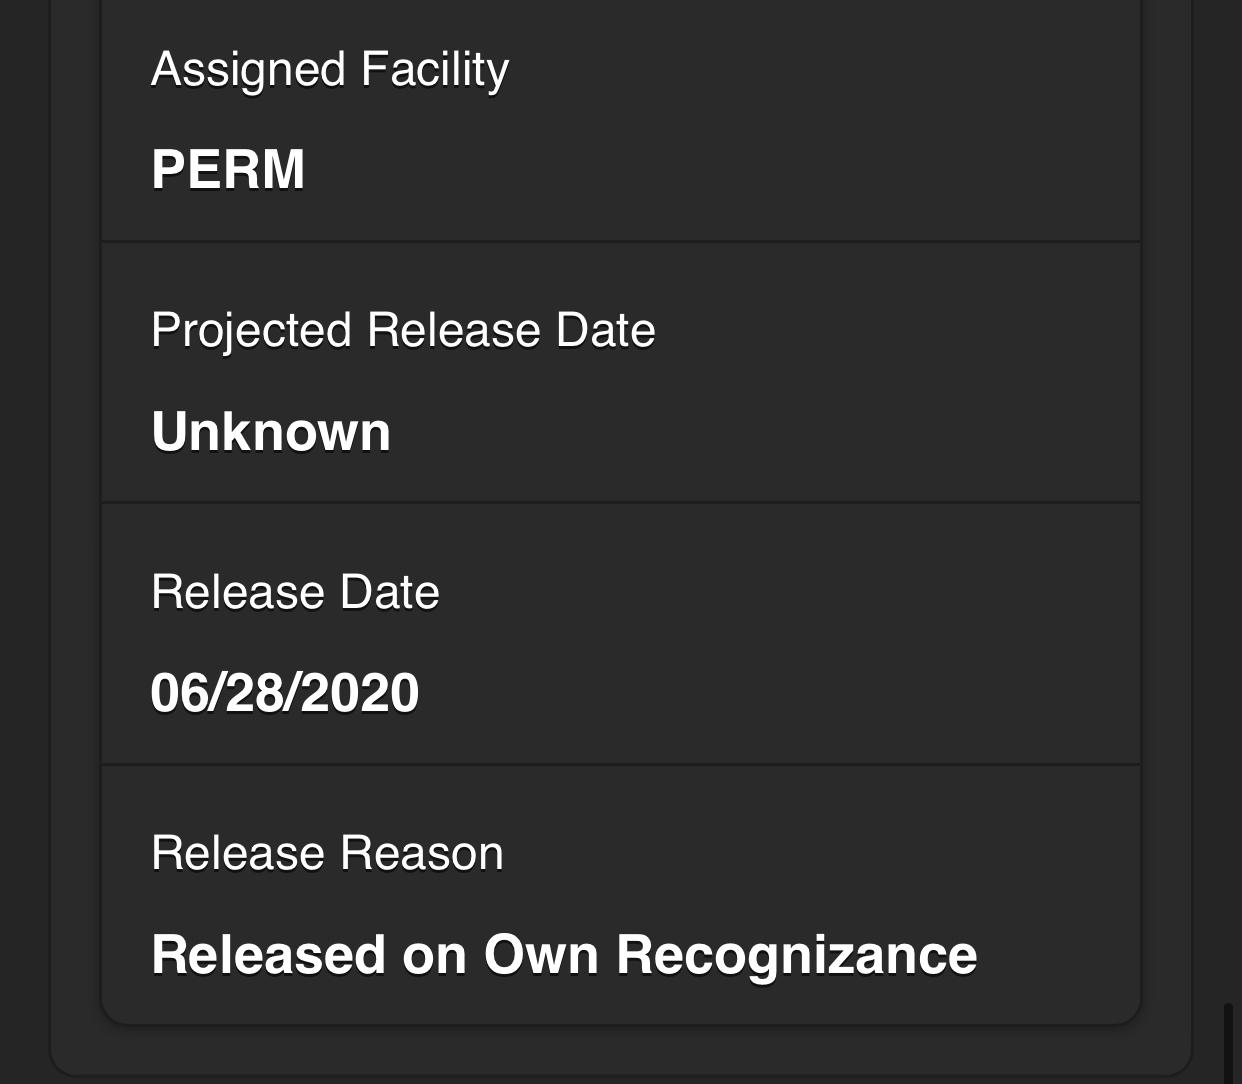
Task: Click the divider below 06/28/2020
Action: [620, 764]
